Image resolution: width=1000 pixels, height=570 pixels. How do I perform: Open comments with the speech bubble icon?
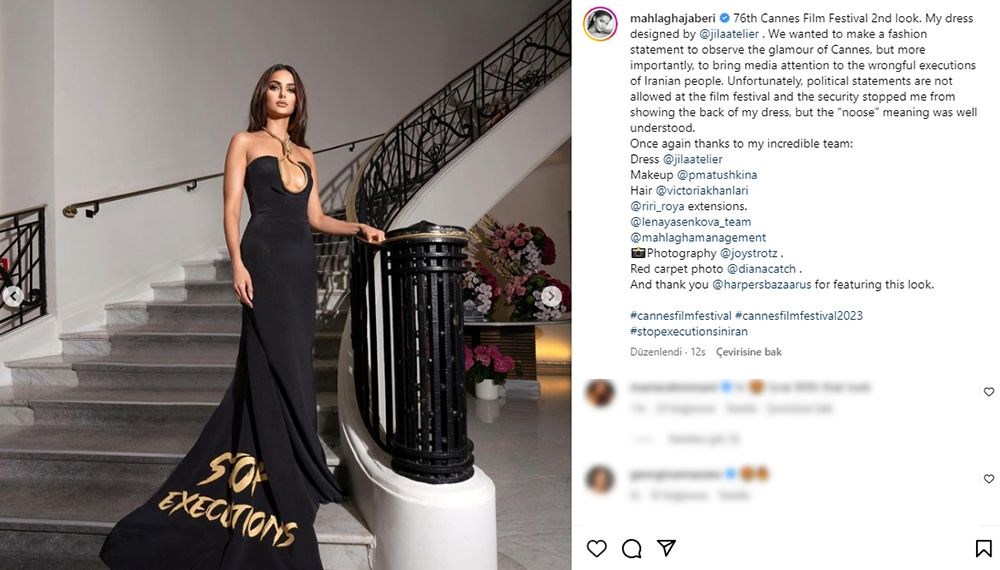click(631, 548)
